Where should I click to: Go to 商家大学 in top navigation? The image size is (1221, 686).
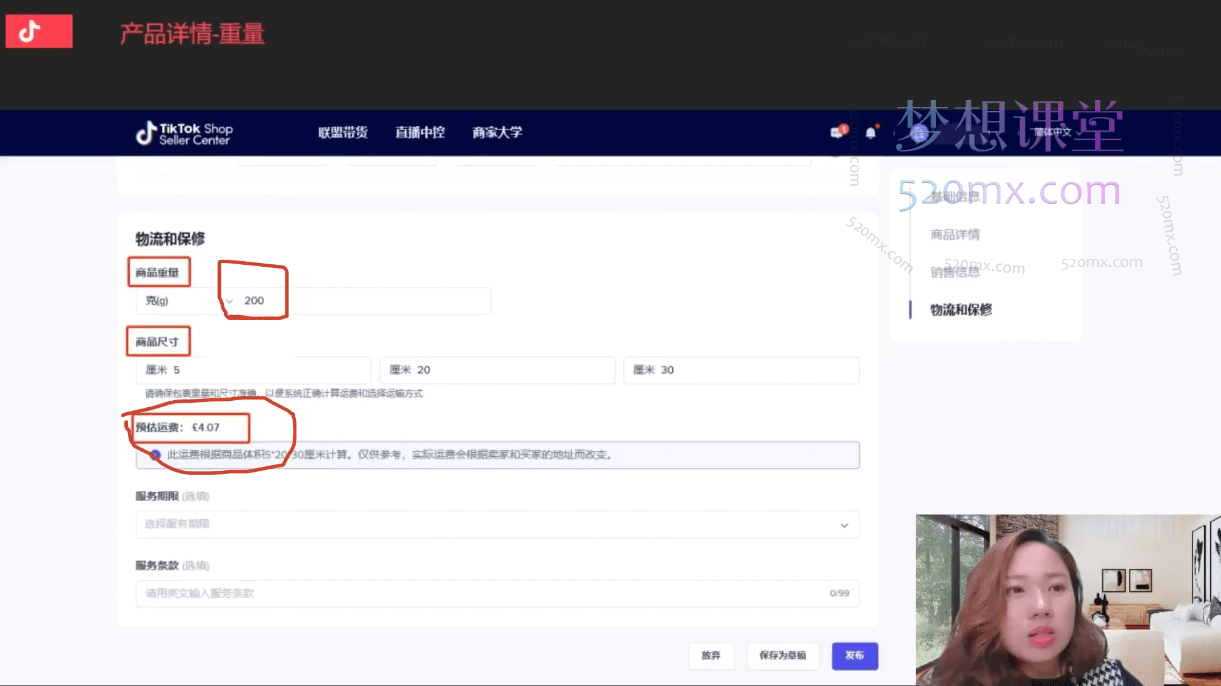click(x=497, y=132)
